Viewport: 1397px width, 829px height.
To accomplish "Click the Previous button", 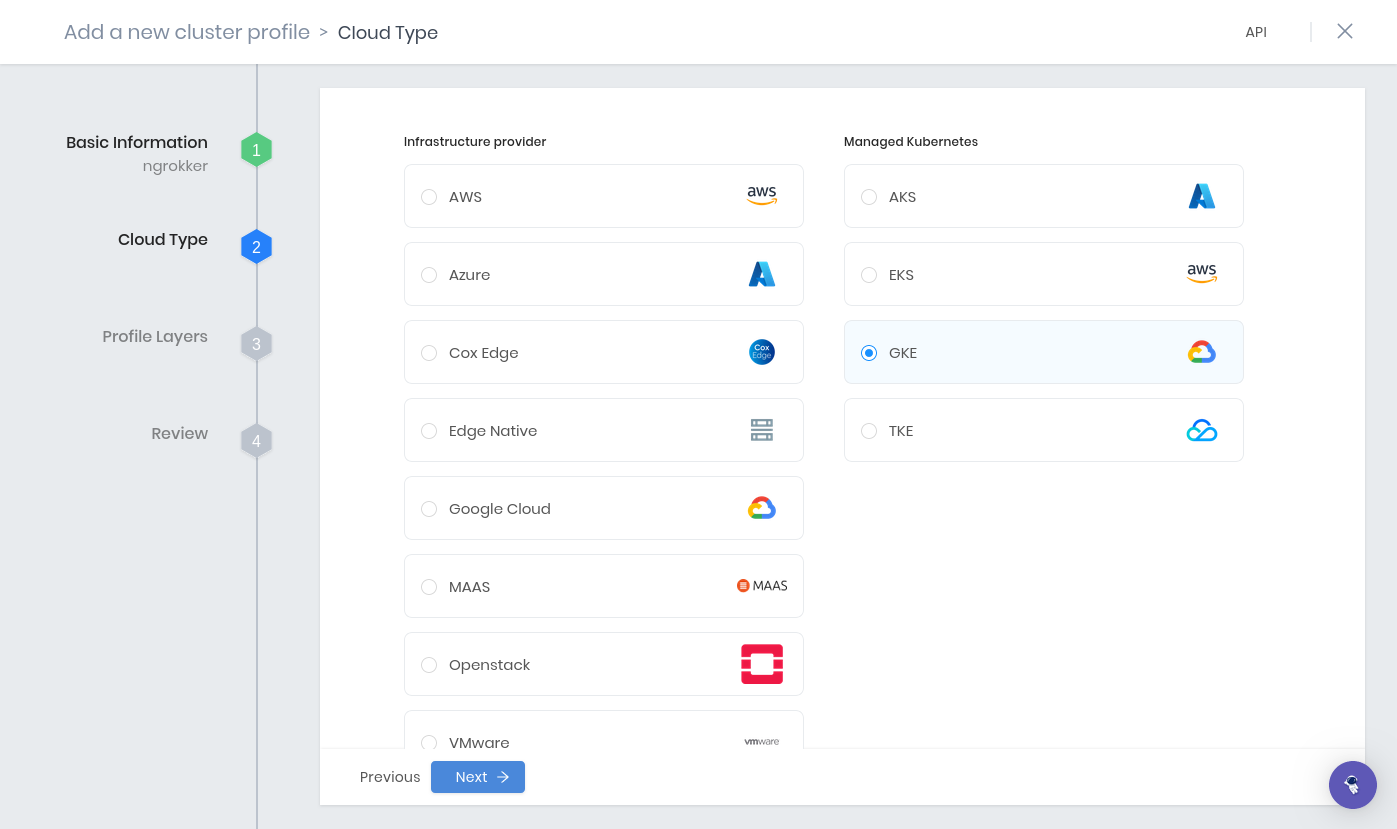I will (389, 776).
